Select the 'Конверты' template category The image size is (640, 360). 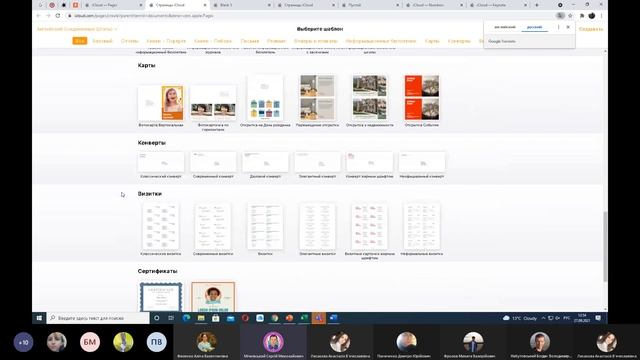click(459, 41)
